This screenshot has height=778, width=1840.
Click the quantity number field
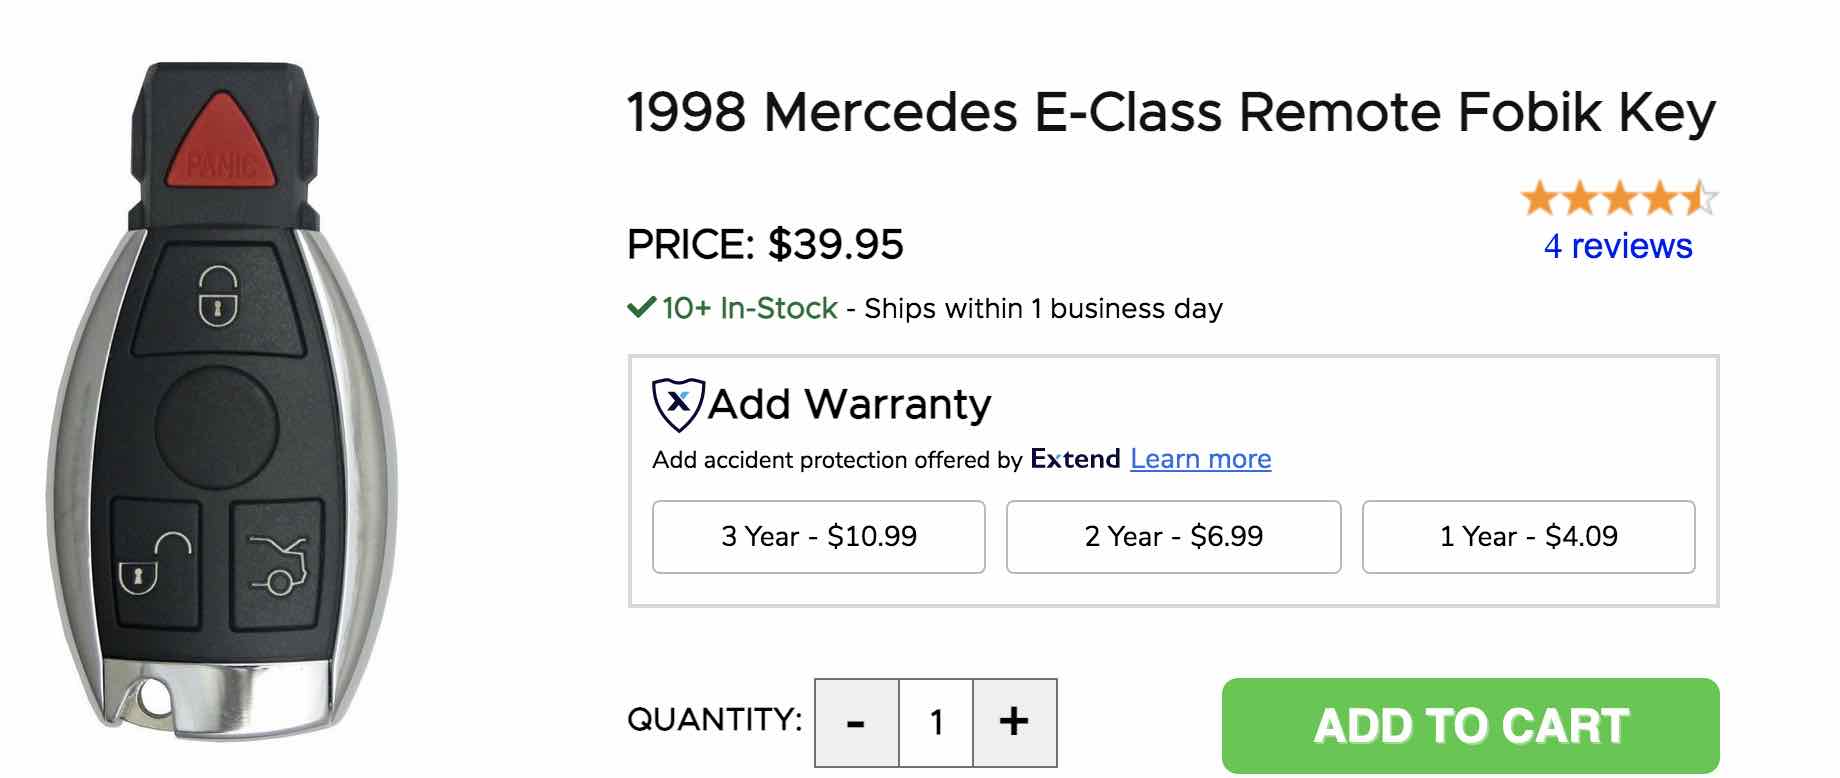[x=936, y=722]
